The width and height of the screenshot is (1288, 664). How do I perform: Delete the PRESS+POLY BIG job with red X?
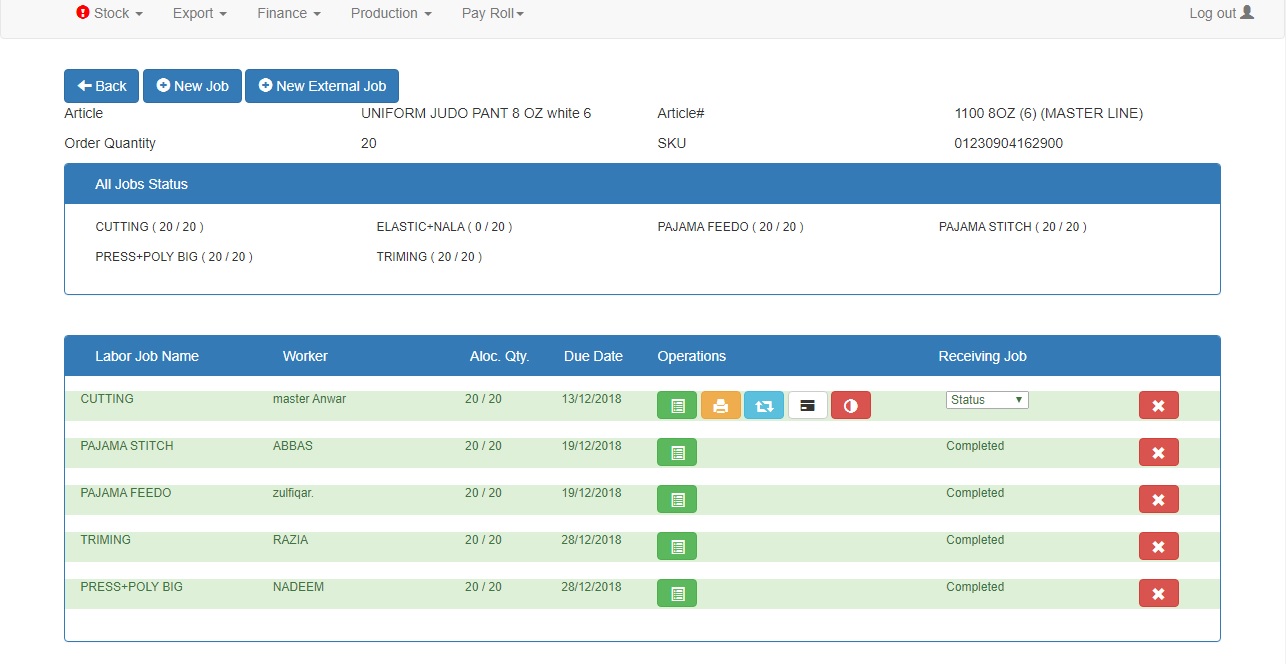1158,593
